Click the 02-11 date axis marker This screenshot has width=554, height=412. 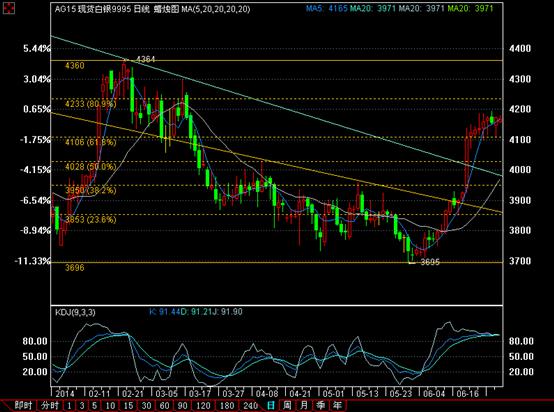[99, 394]
